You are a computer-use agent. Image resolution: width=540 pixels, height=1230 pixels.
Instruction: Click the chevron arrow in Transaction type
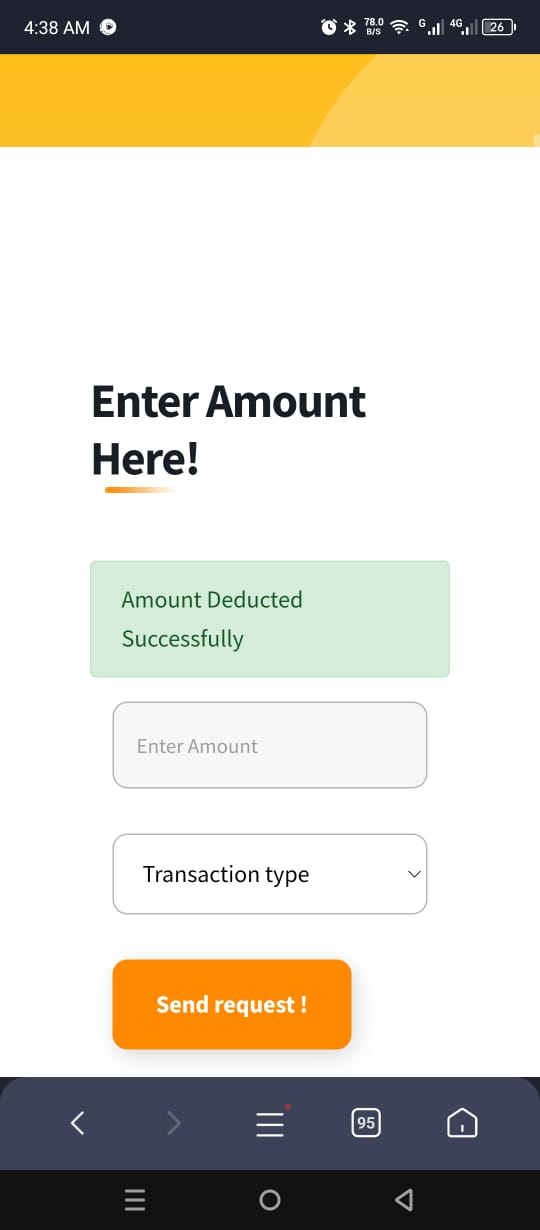click(414, 874)
